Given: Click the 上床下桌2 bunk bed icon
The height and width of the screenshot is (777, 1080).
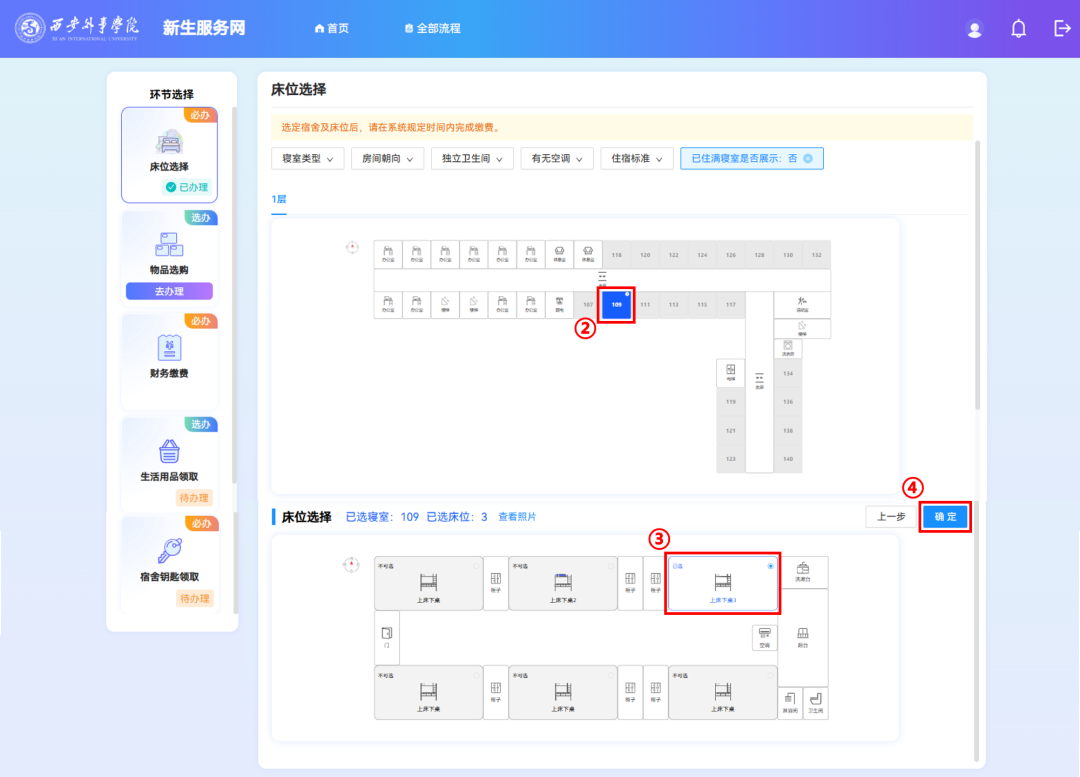Looking at the screenshot, I should tap(563, 583).
